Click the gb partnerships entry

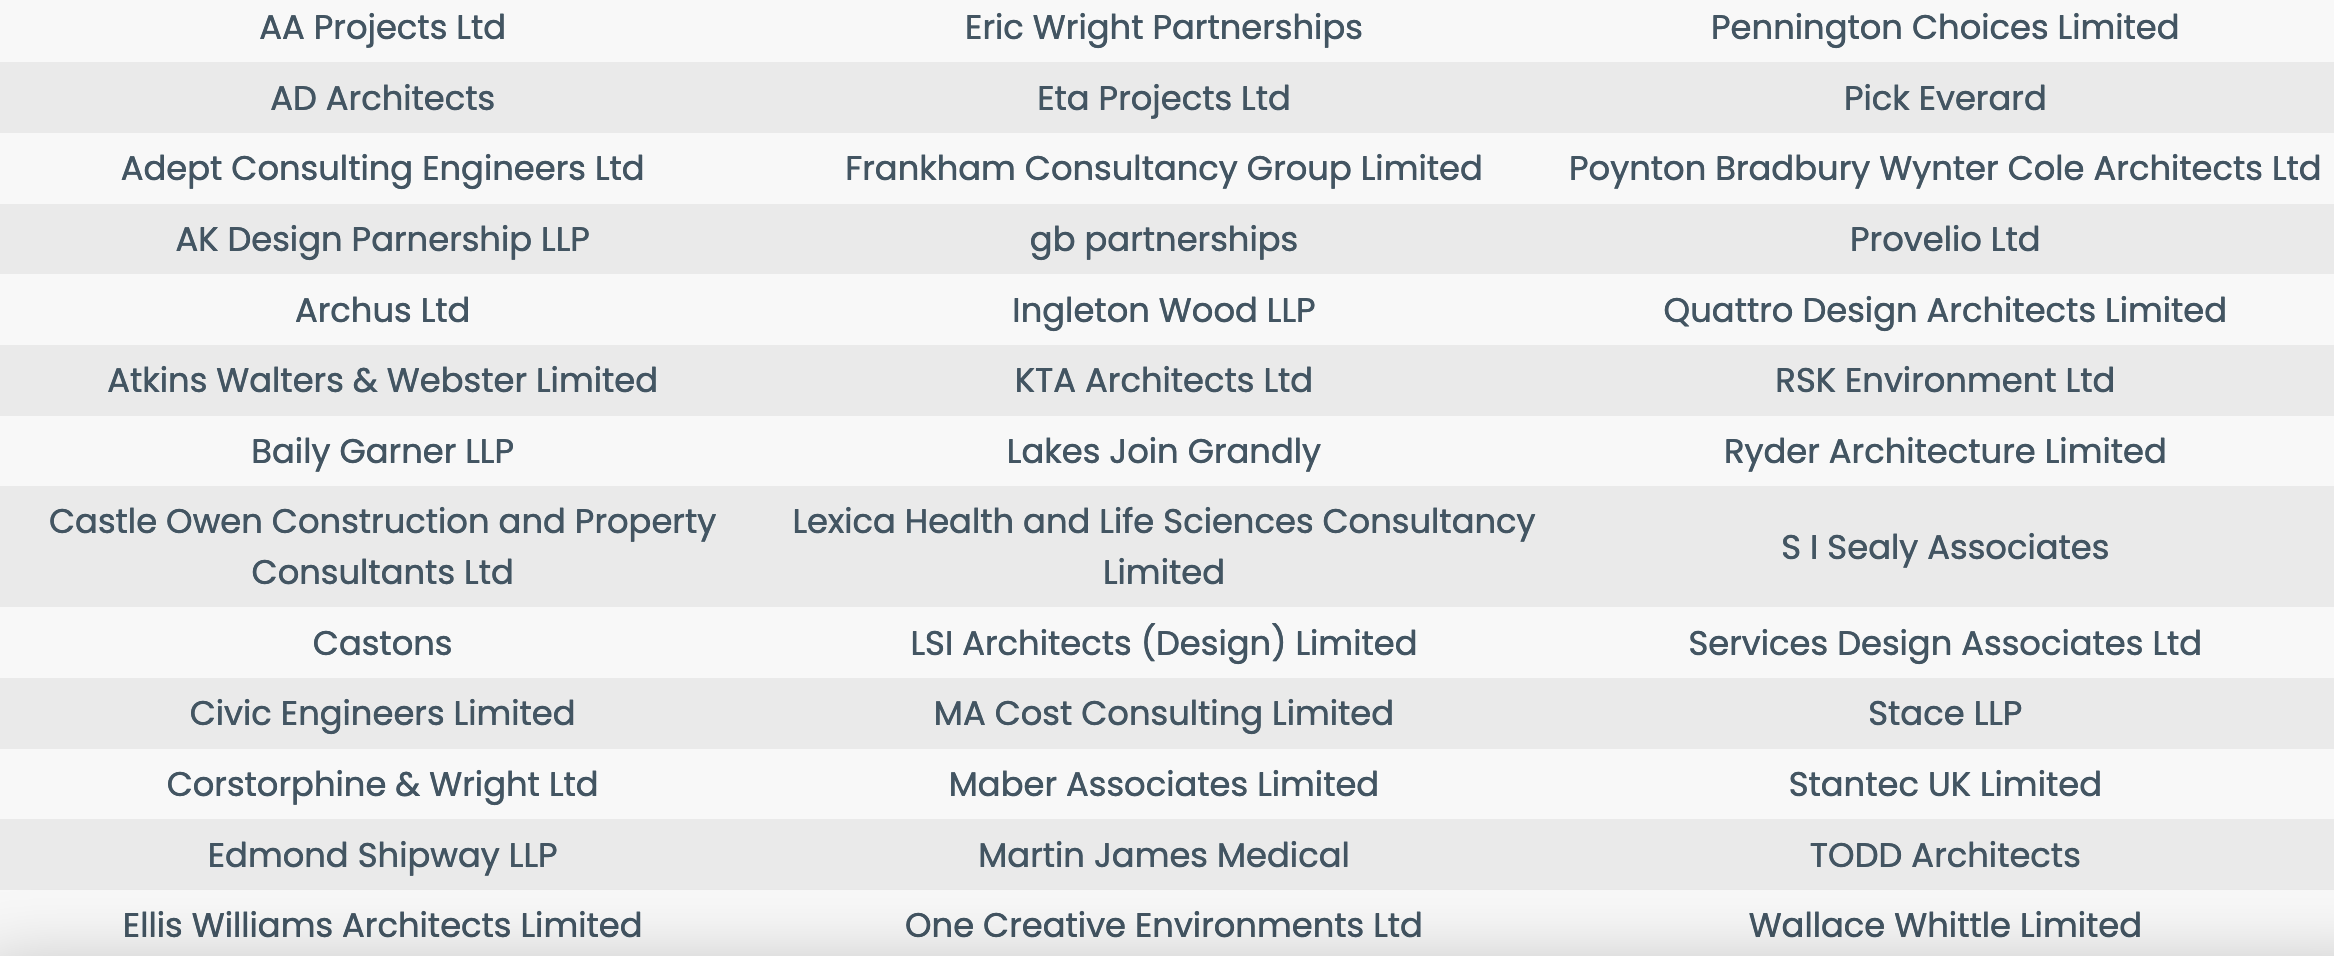point(1163,240)
